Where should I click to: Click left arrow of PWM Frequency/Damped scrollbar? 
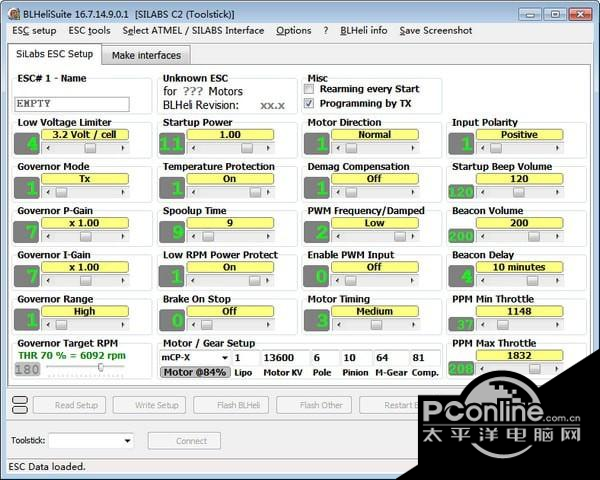pyautogui.click(x=338, y=237)
